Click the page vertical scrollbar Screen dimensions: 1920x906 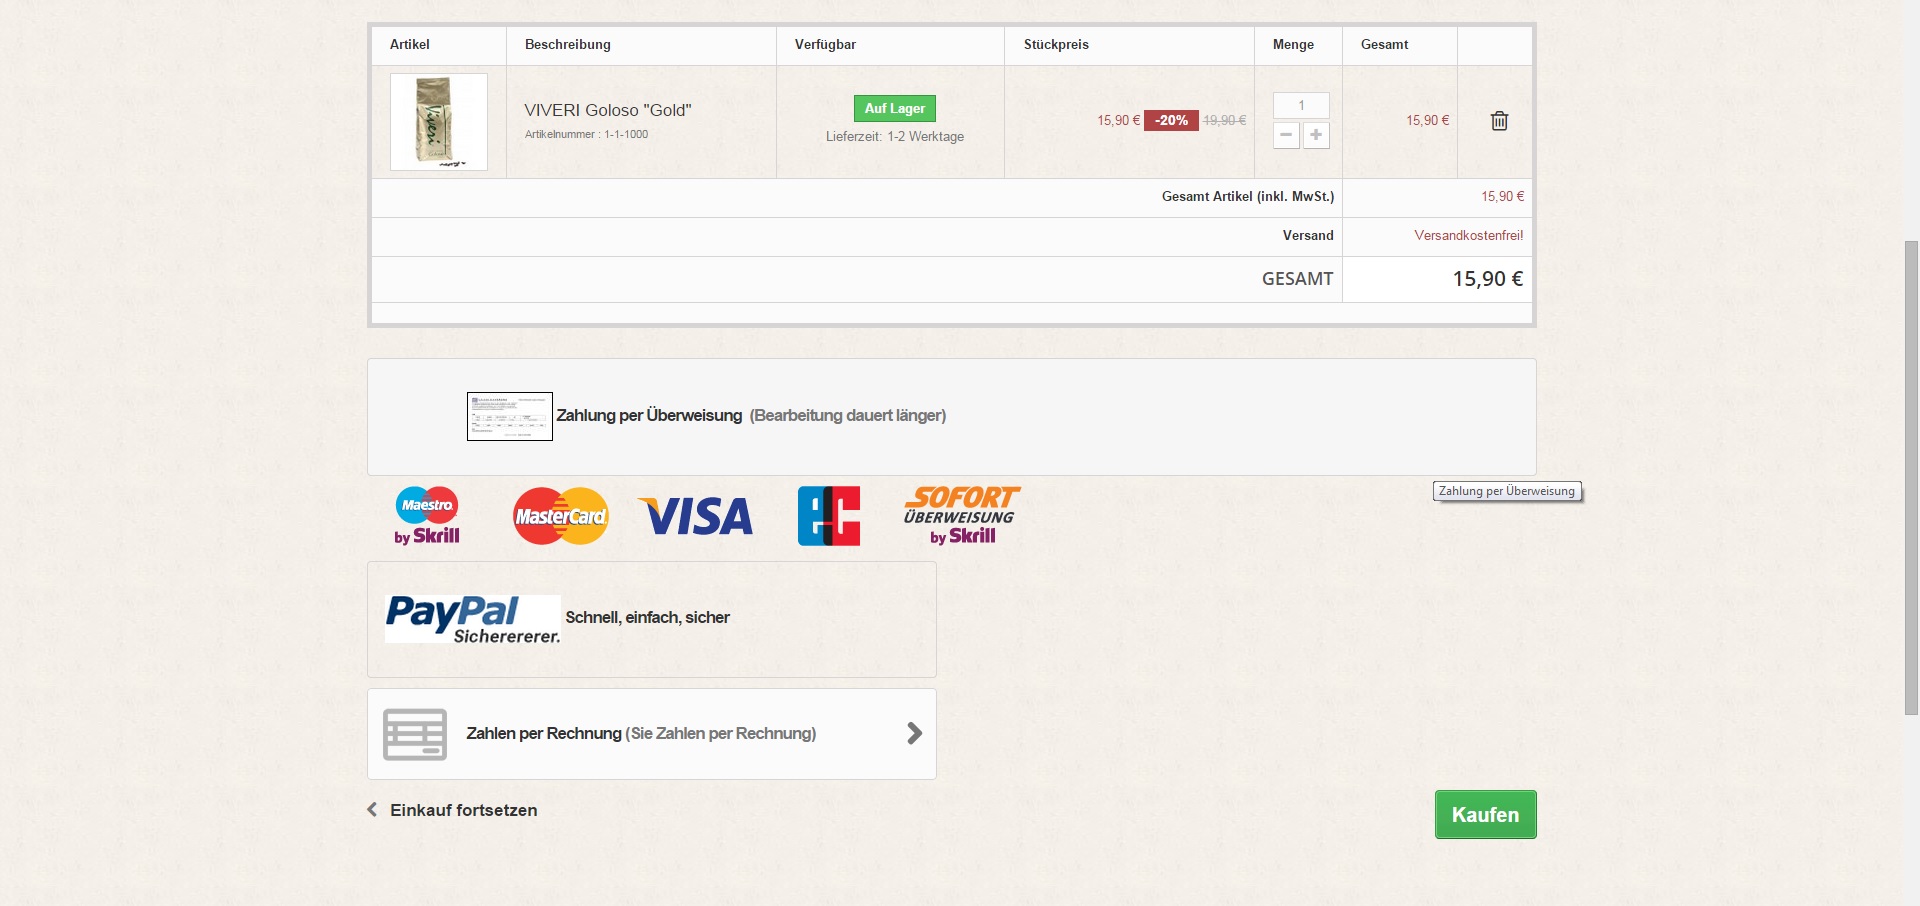(x=1911, y=477)
